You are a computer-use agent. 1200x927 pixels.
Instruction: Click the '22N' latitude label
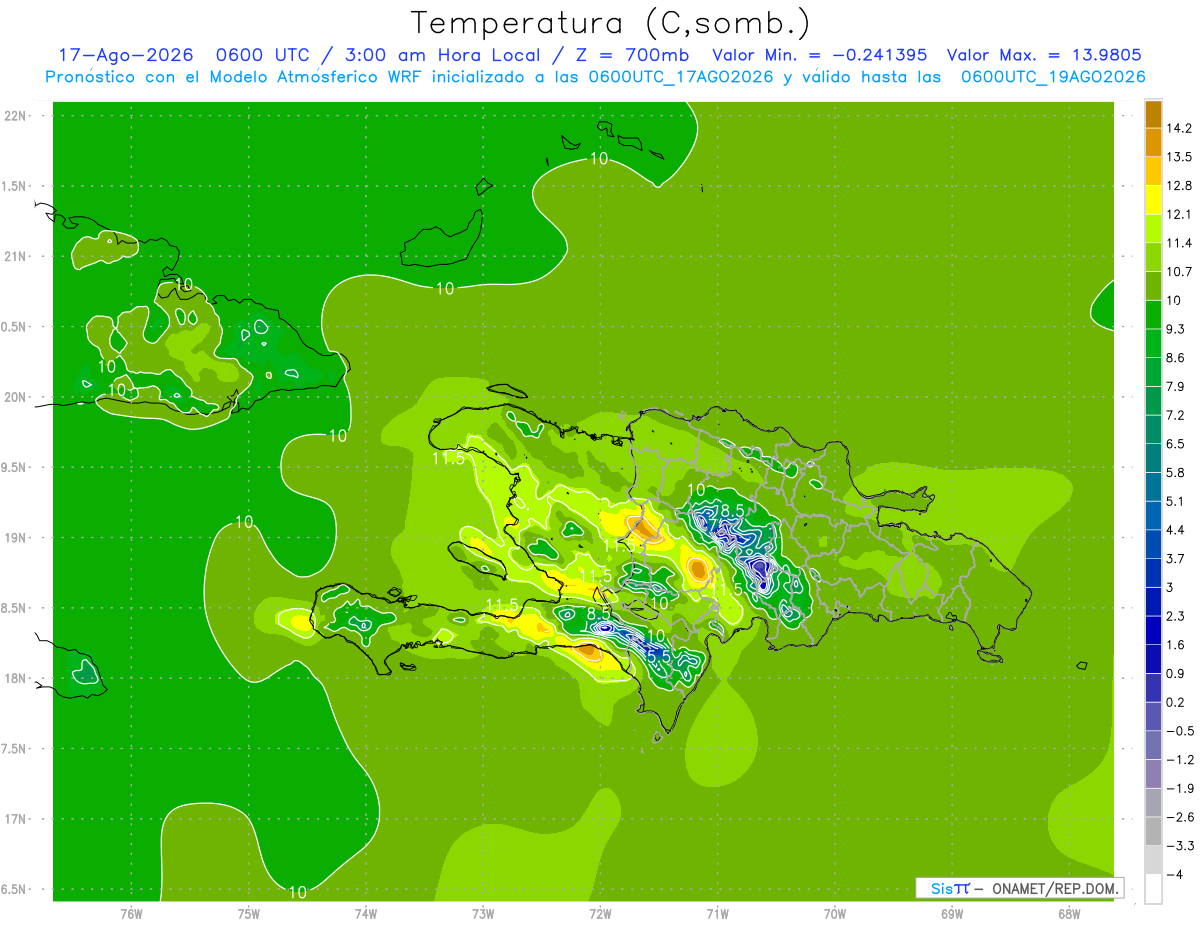pyautogui.click(x=15, y=116)
